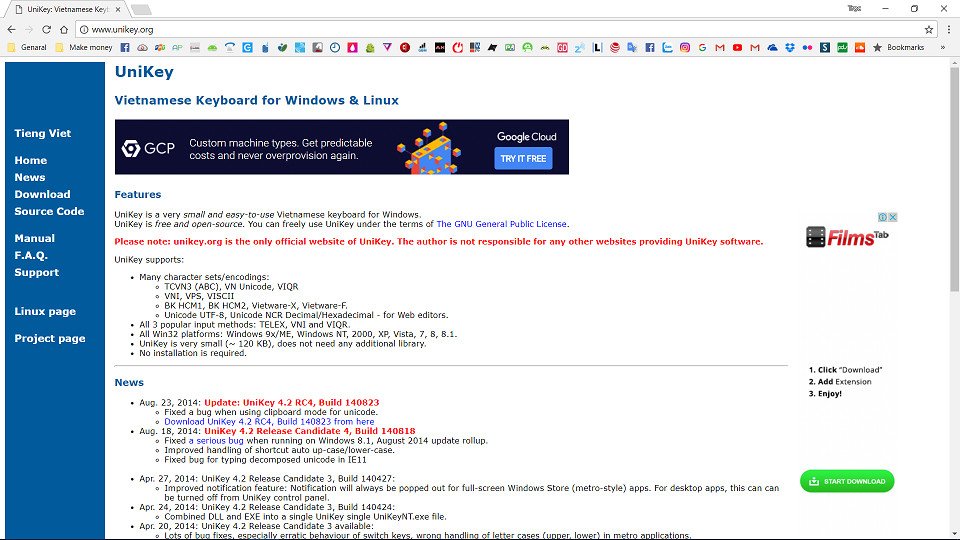Open the Download sidebar page

pos(42,195)
